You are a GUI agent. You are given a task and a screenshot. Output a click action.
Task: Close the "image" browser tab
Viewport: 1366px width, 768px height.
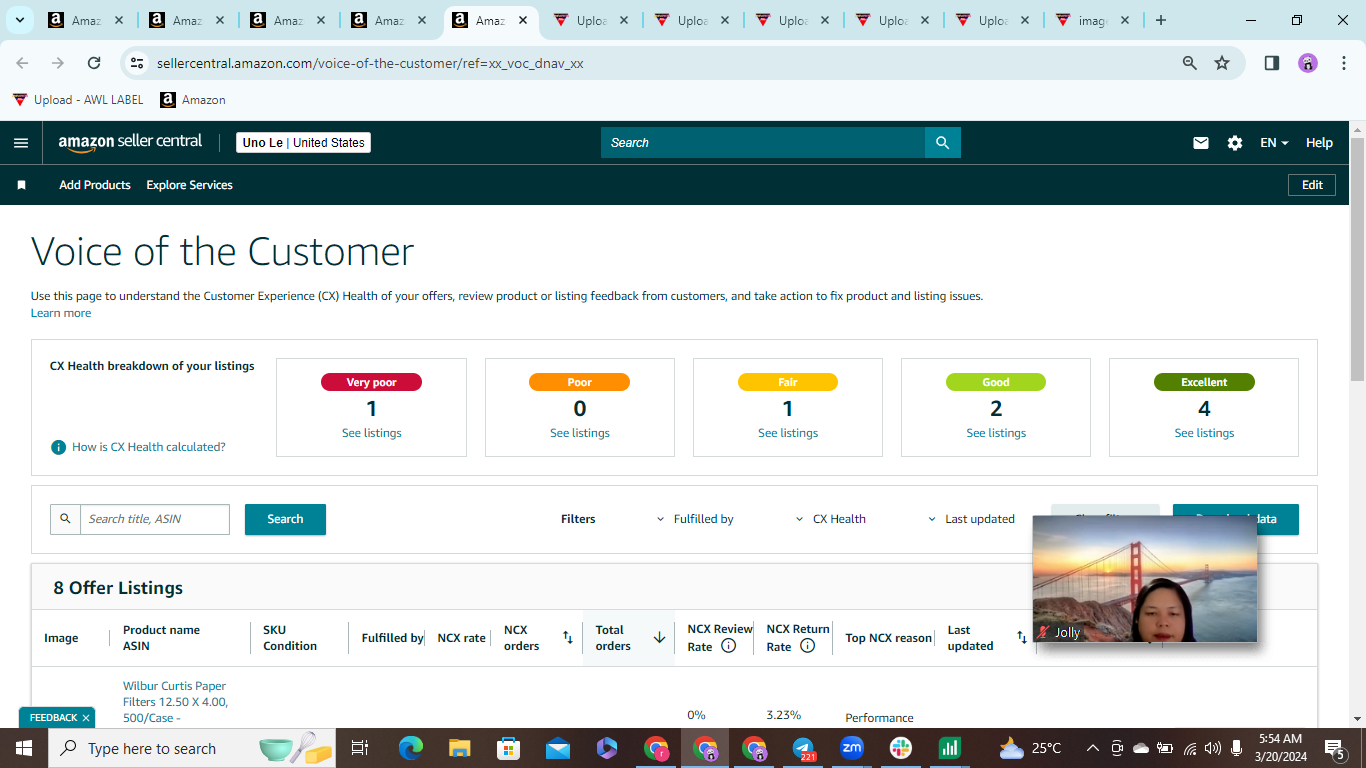(x=1125, y=20)
